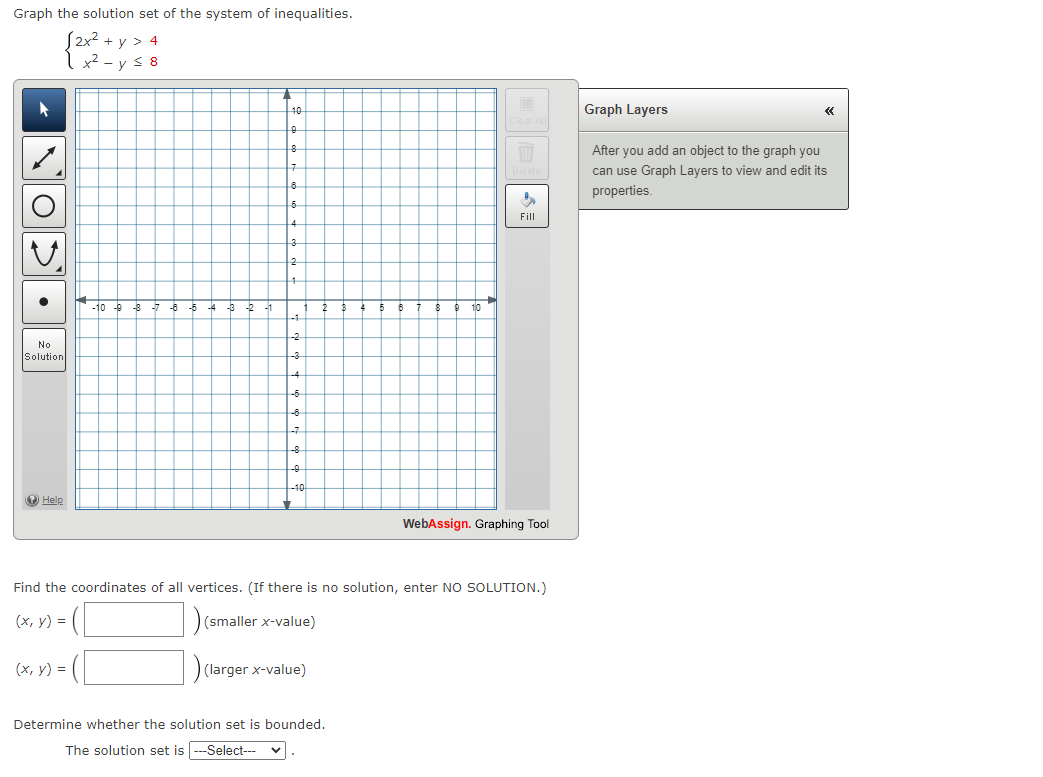Screen dimensions: 1043x777
Task: Expand the line tool's corner triangle options
Action: point(60,173)
